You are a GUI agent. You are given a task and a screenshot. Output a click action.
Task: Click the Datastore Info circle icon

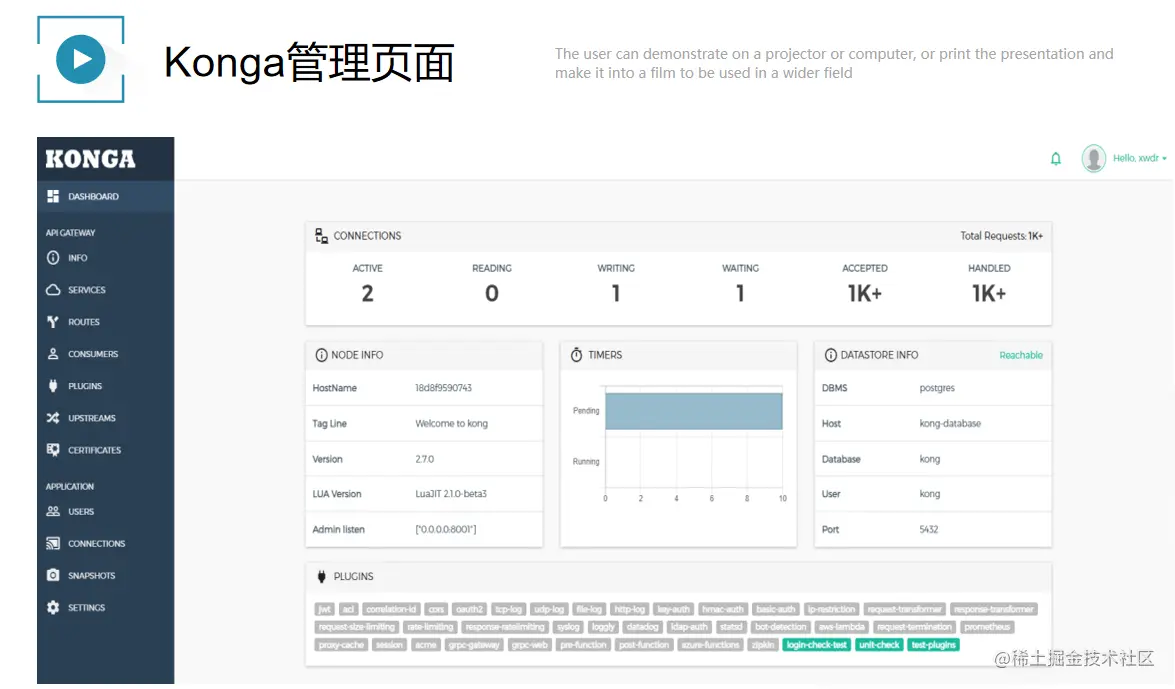pos(830,355)
